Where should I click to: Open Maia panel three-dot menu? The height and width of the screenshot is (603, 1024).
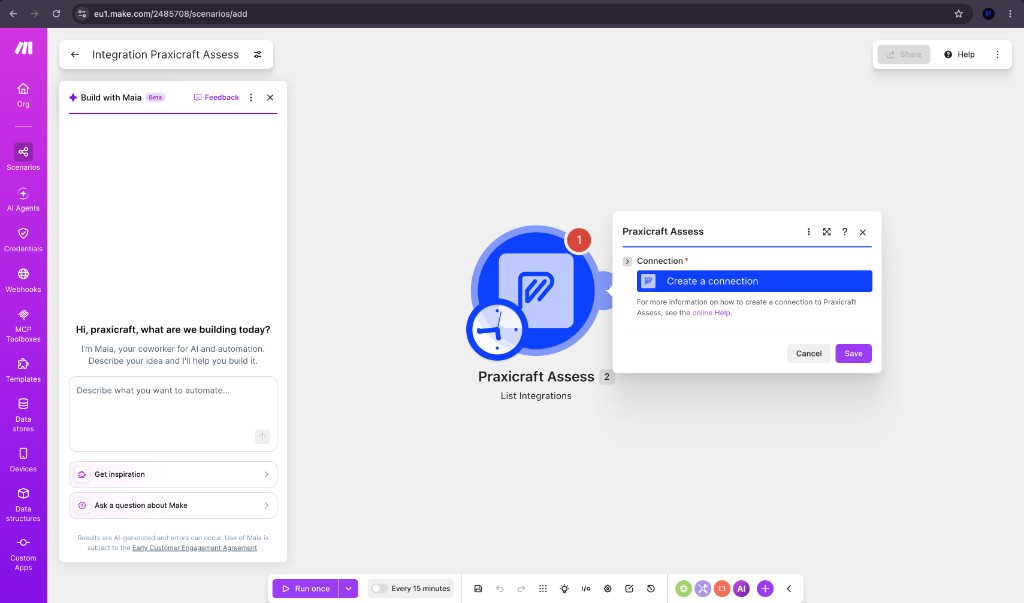click(x=251, y=97)
